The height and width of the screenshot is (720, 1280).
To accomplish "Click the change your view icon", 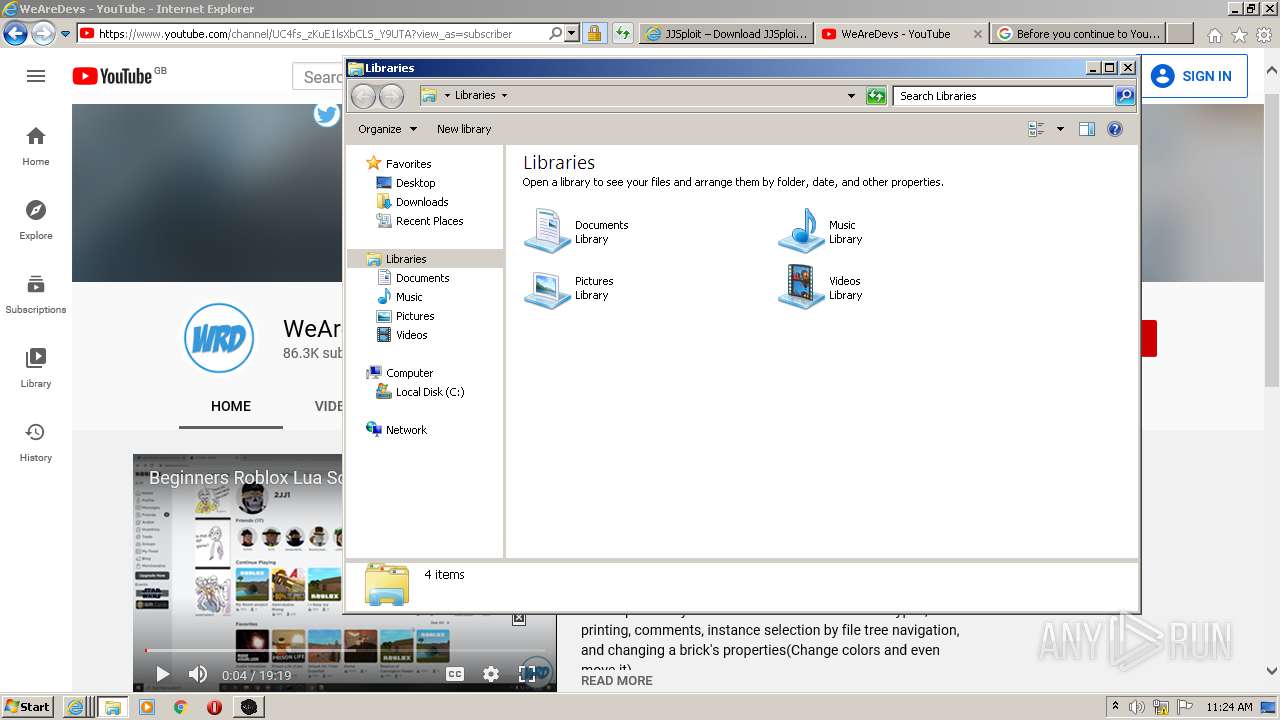I will pyautogui.click(x=1036, y=129).
